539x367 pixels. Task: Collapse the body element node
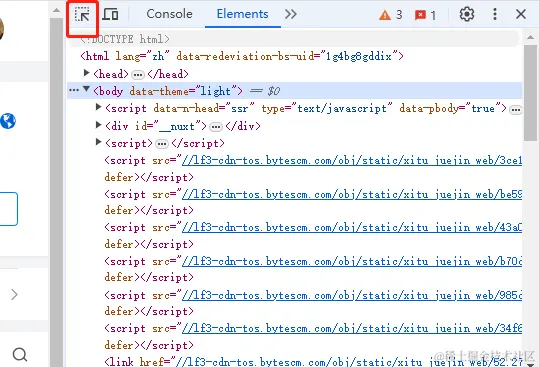pos(87,90)
